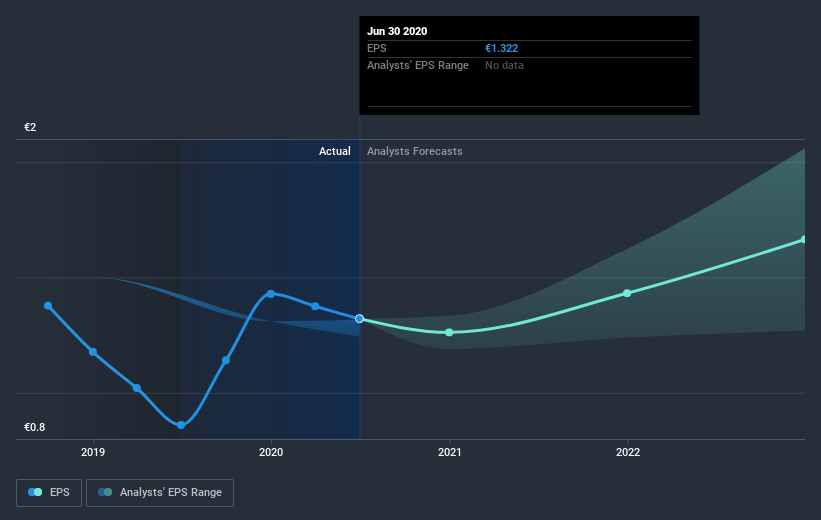Click the EPS row label in tooltip

(376, 48)
